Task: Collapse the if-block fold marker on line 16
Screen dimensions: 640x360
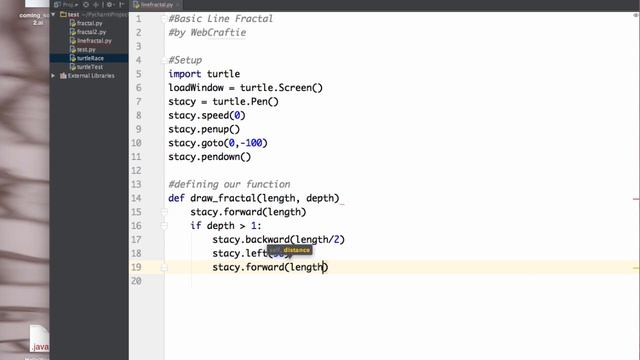Action: (x=164, y=226)
